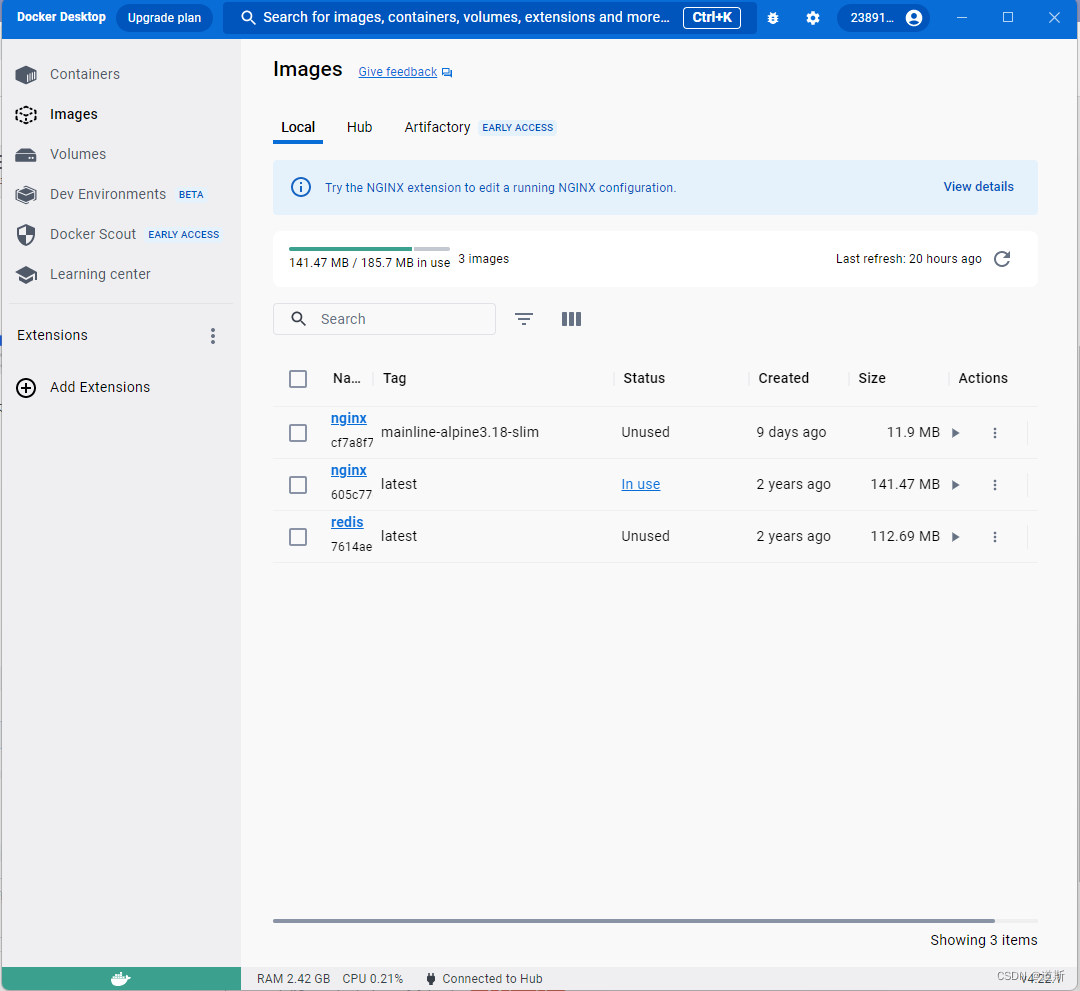Open the column visibility icon
This screenshot has height=991, width=1080.
point(571,319)
